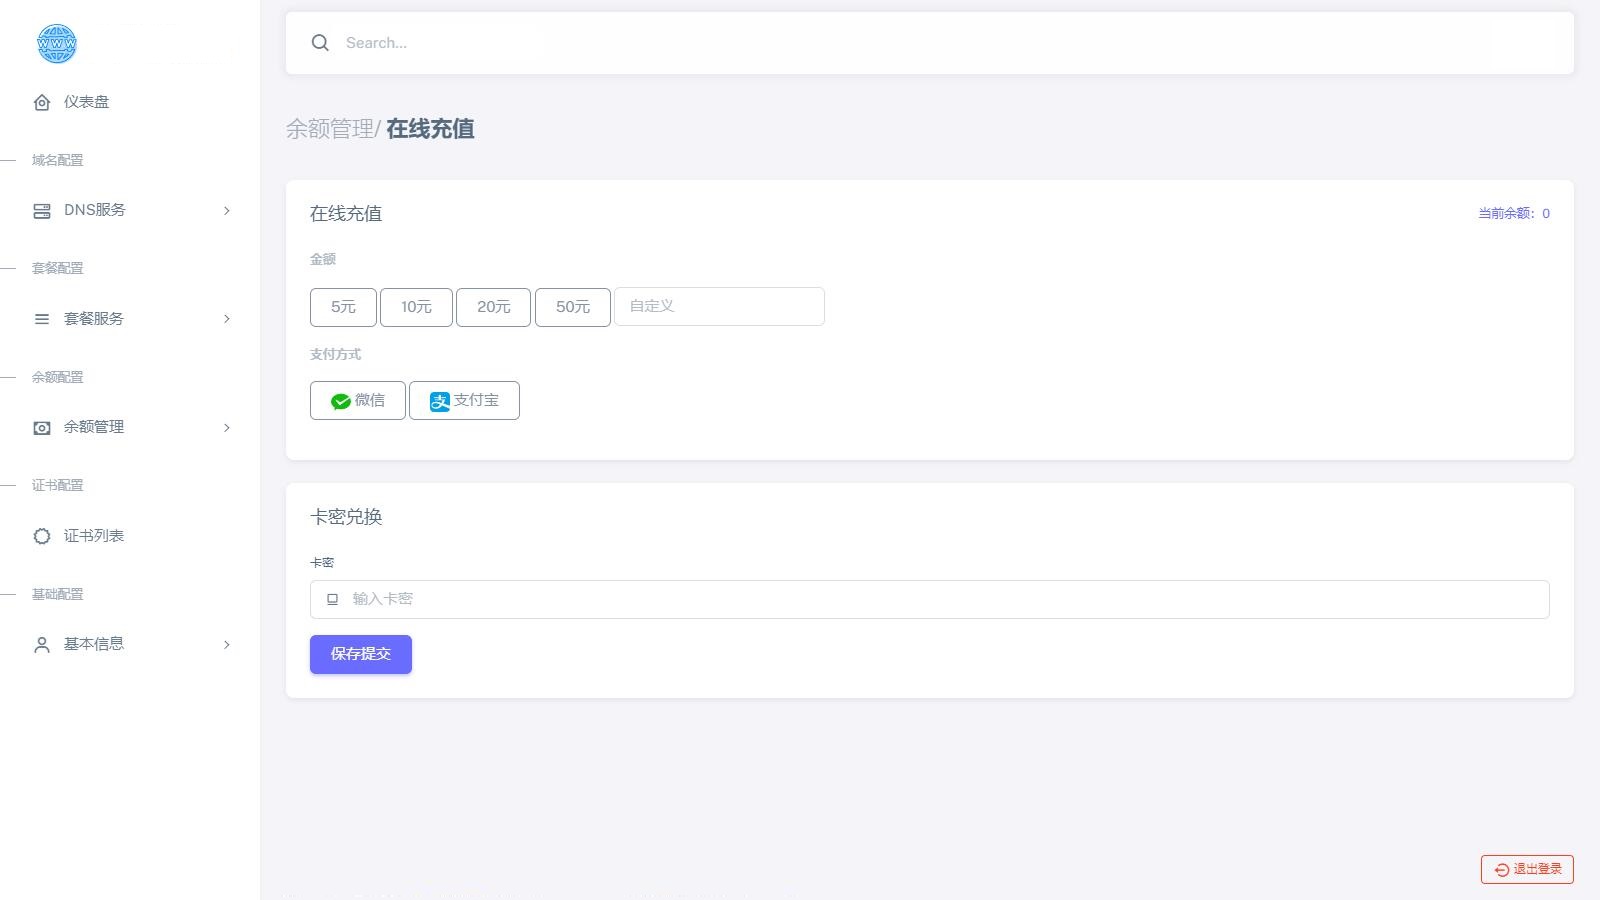Open the 仪表盘 dashboard menu item

(87, 102)
